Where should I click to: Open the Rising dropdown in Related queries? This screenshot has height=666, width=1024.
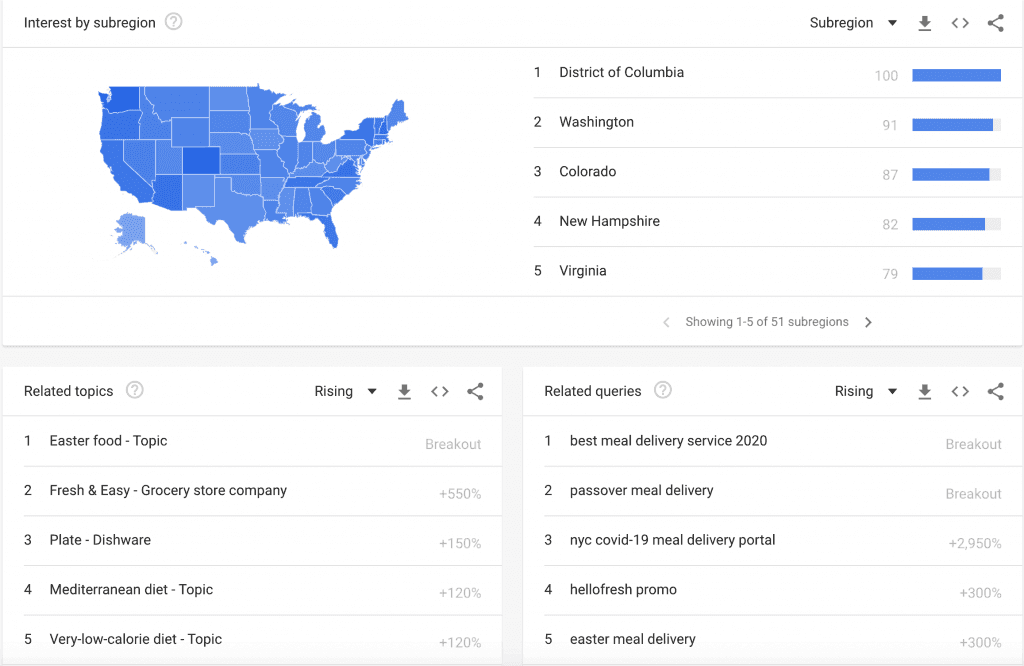point(865,391)
